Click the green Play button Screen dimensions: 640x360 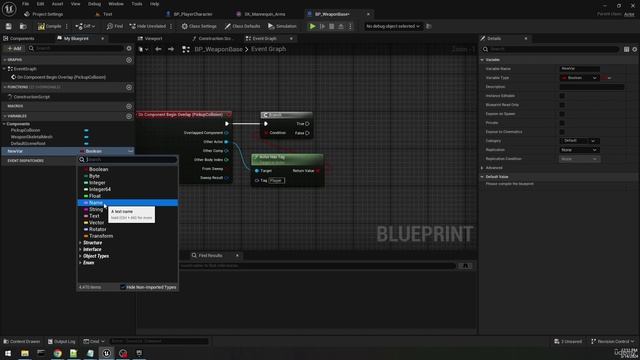click(312, 26)
